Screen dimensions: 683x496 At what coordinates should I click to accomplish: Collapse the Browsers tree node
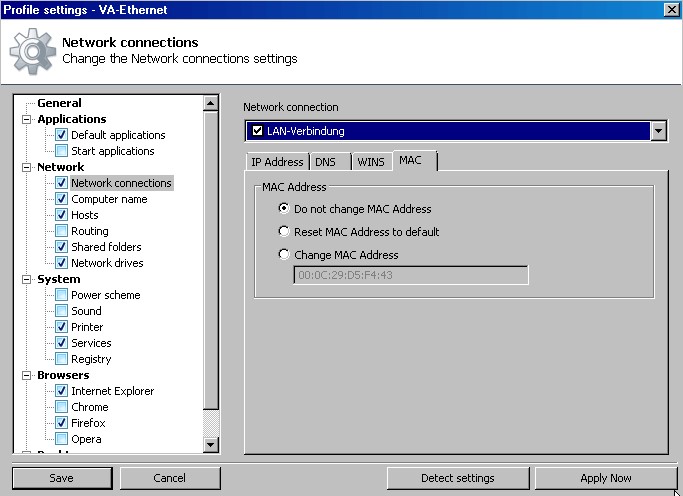[x=27, y=375]
